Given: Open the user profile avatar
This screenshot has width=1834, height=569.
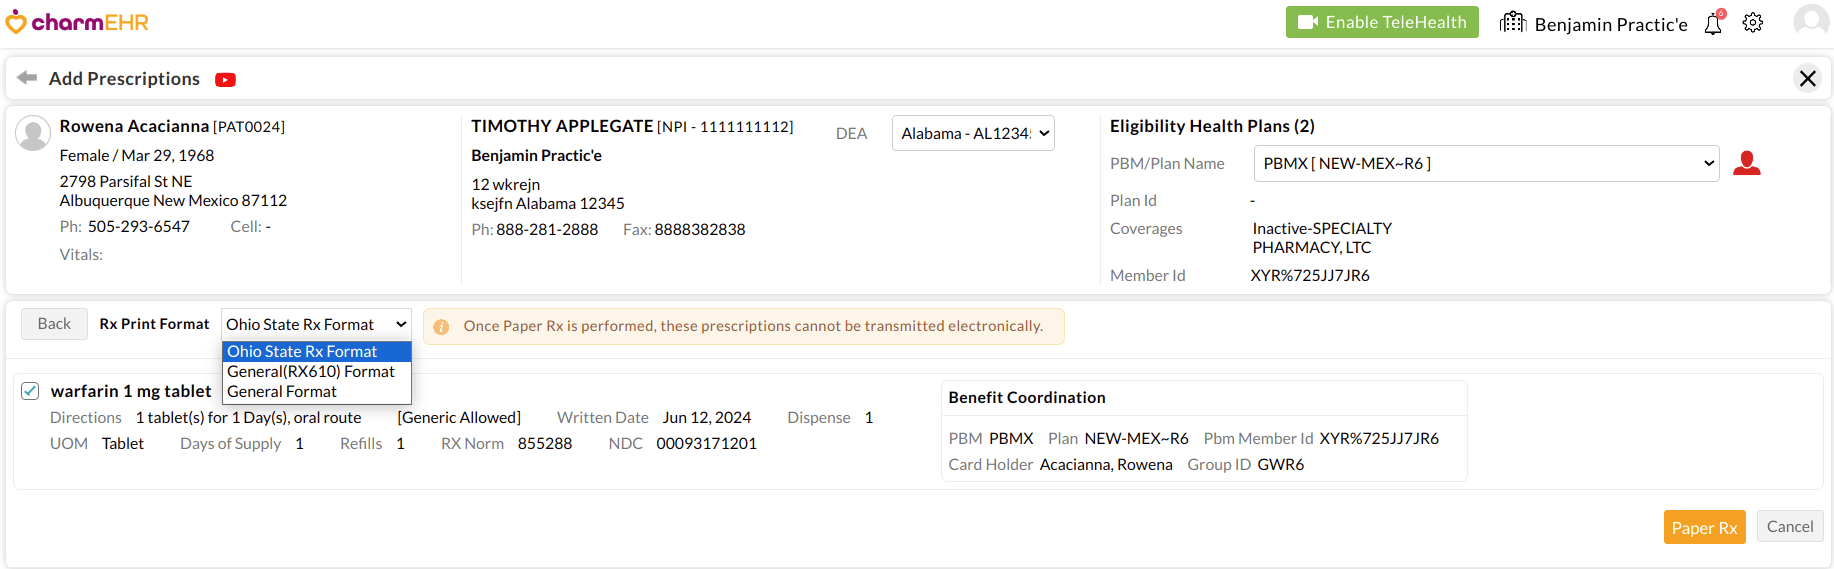Looking at the screenshot, I should pyautogui.click(x=1810, y=21).
